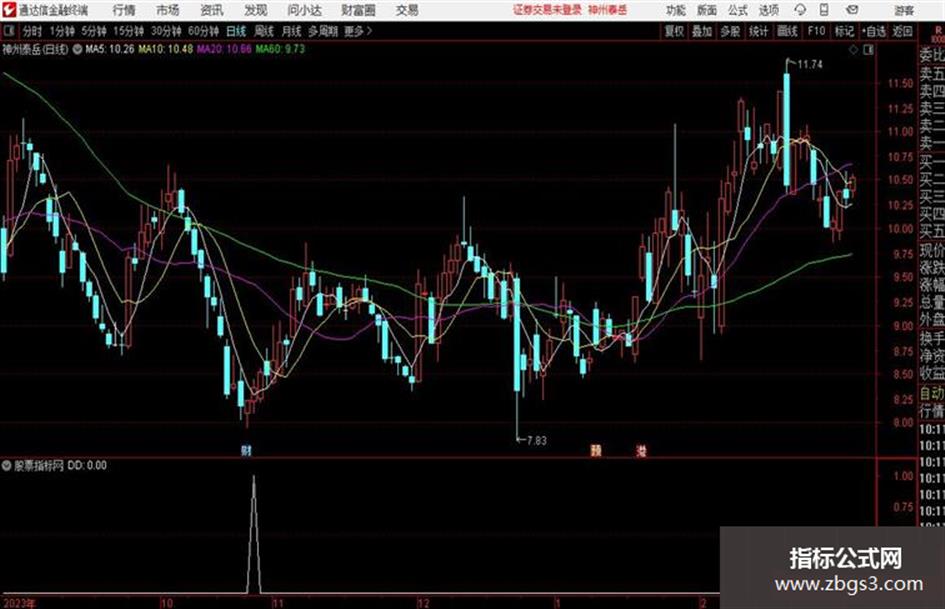
Task: Switch to 分时 chart period
Action: click(32, 31)
